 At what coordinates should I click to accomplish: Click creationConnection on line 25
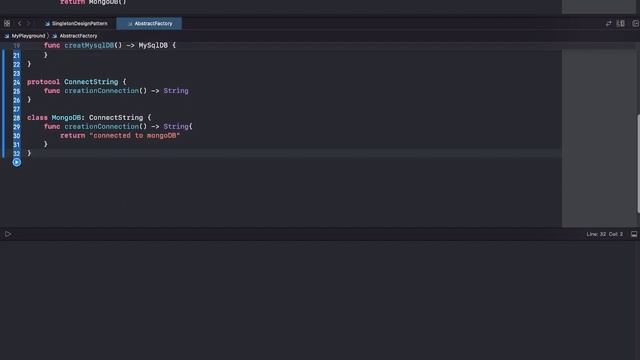tap(101, 91)
